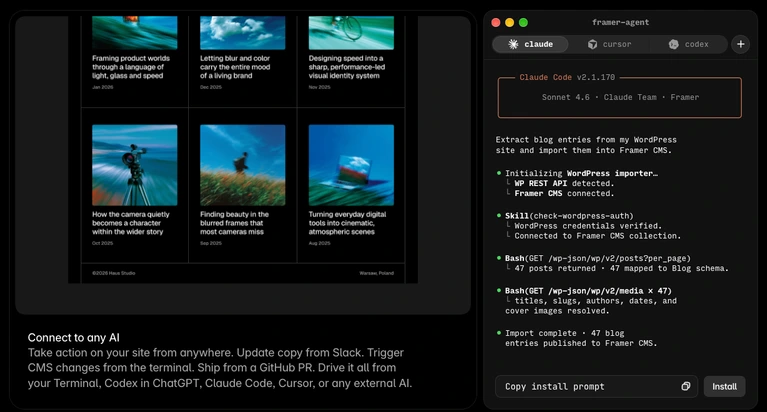Click the 'Dec 2025' date label
The width and height of the screenshot is (767, 412).
(x=211, y=87)
